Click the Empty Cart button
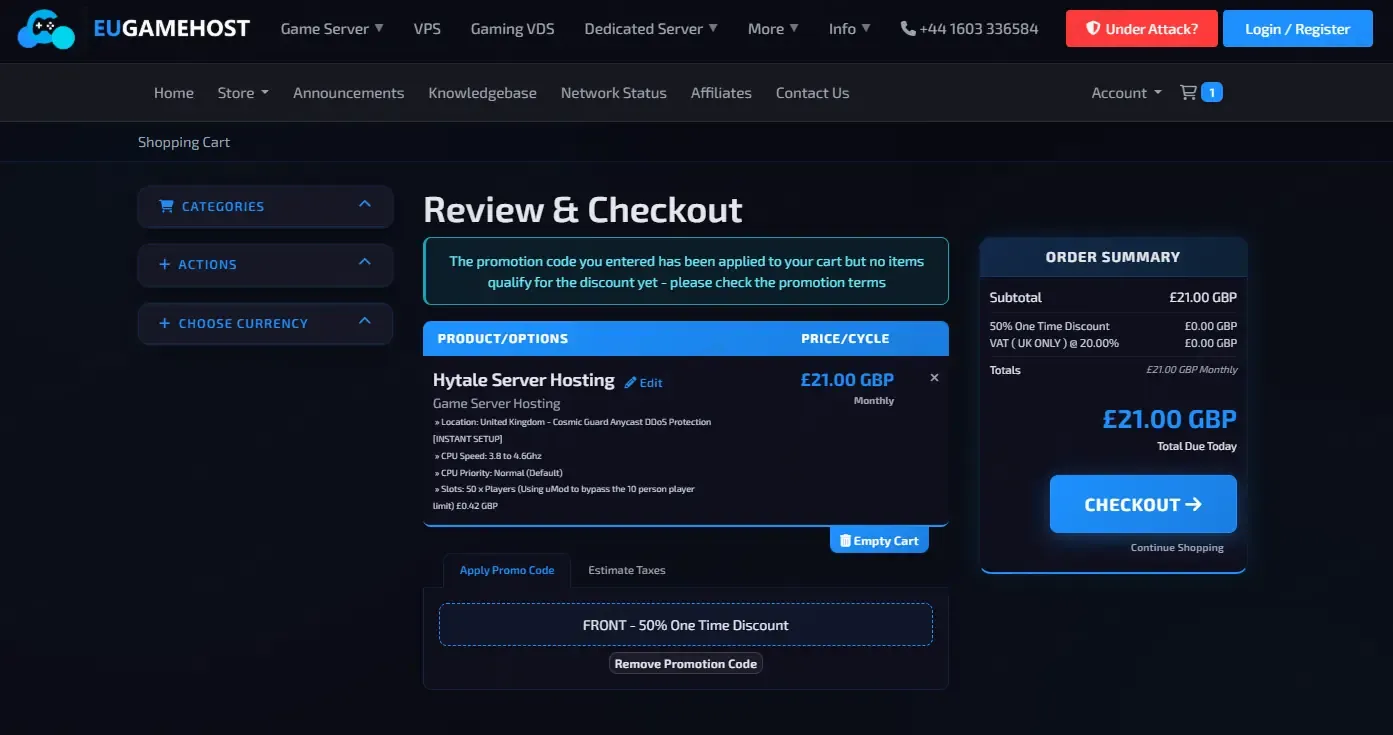The width and height of the screenshot is (1393, 735). click(x=879, y=540)
